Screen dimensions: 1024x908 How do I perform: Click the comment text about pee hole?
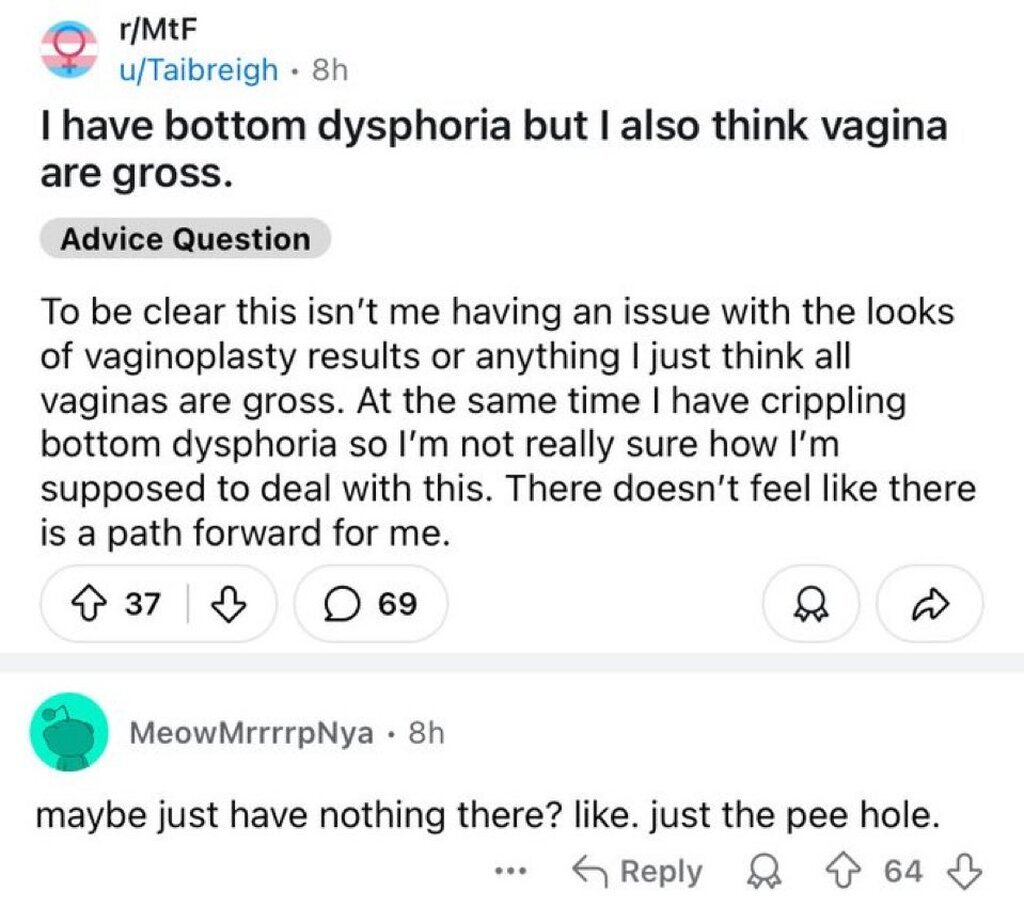488,816
